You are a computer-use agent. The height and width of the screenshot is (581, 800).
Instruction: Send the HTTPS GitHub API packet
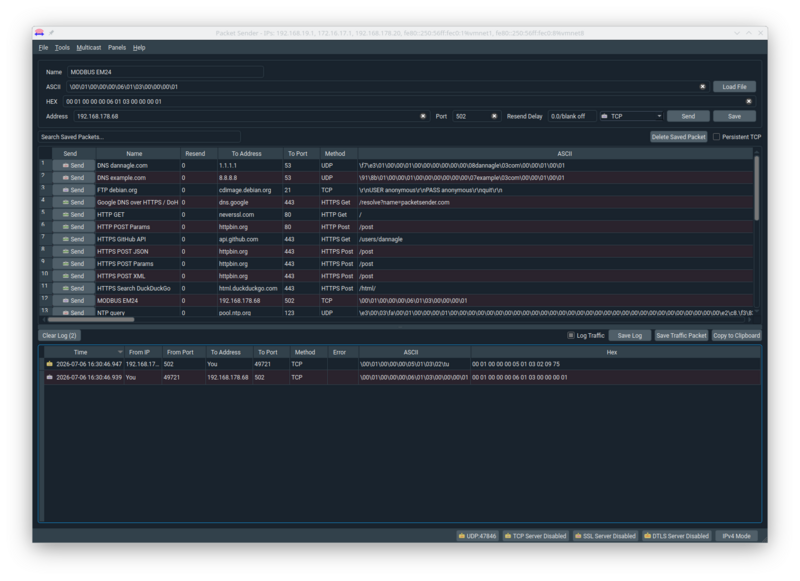(x=73, y=239)
